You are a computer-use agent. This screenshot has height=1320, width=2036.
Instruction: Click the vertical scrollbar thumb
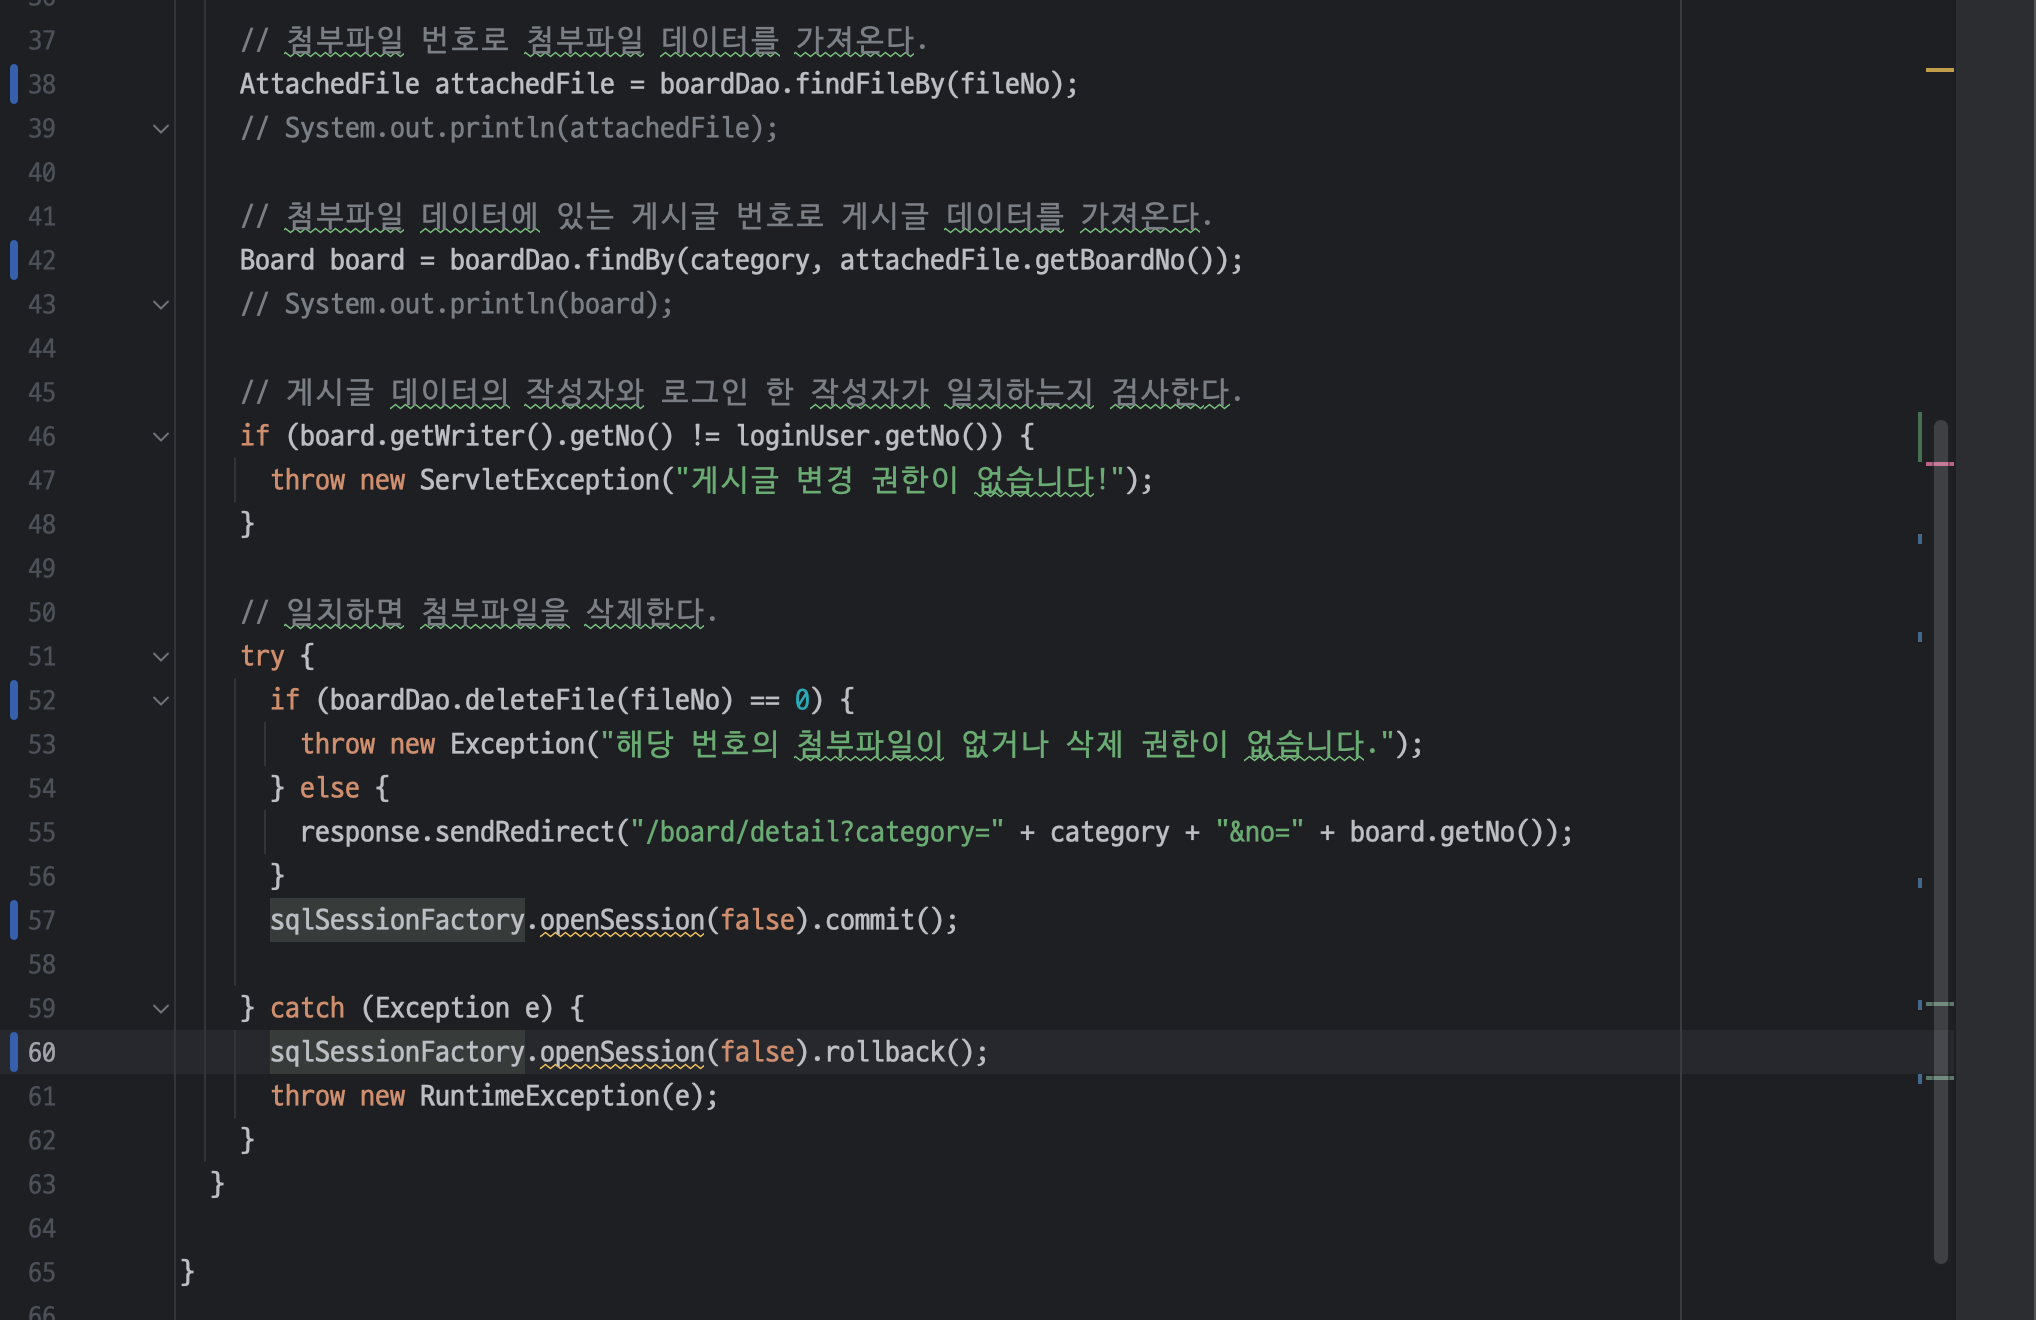[1940, 840]
